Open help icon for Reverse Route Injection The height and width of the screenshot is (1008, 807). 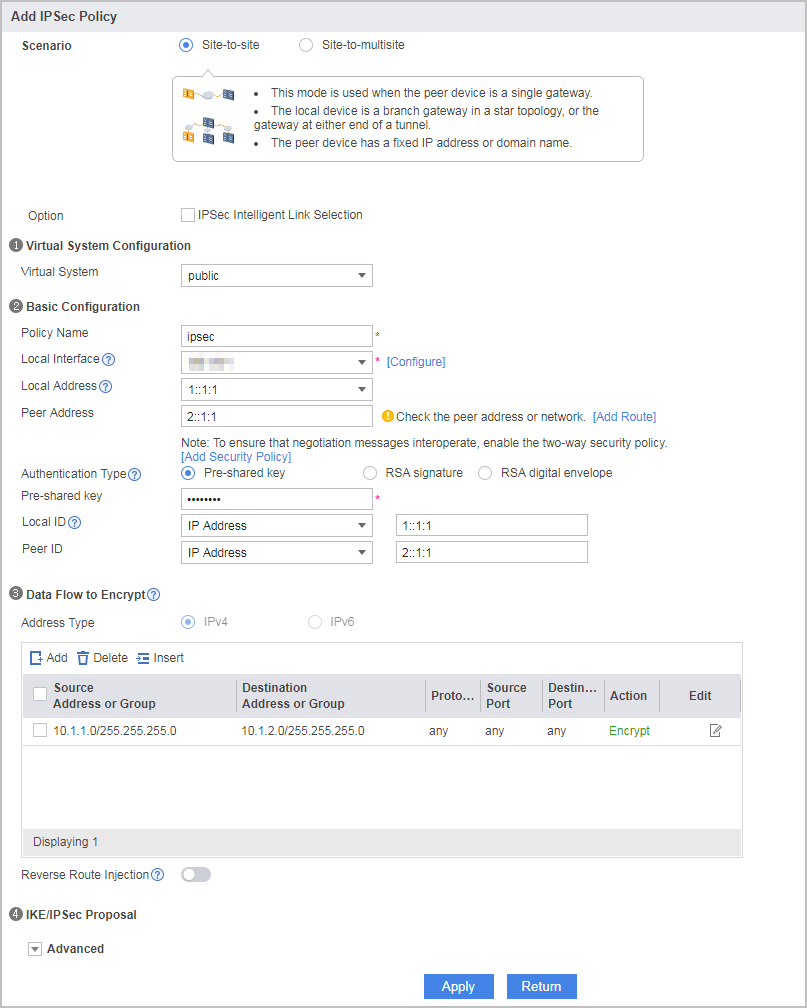(158, 875)
